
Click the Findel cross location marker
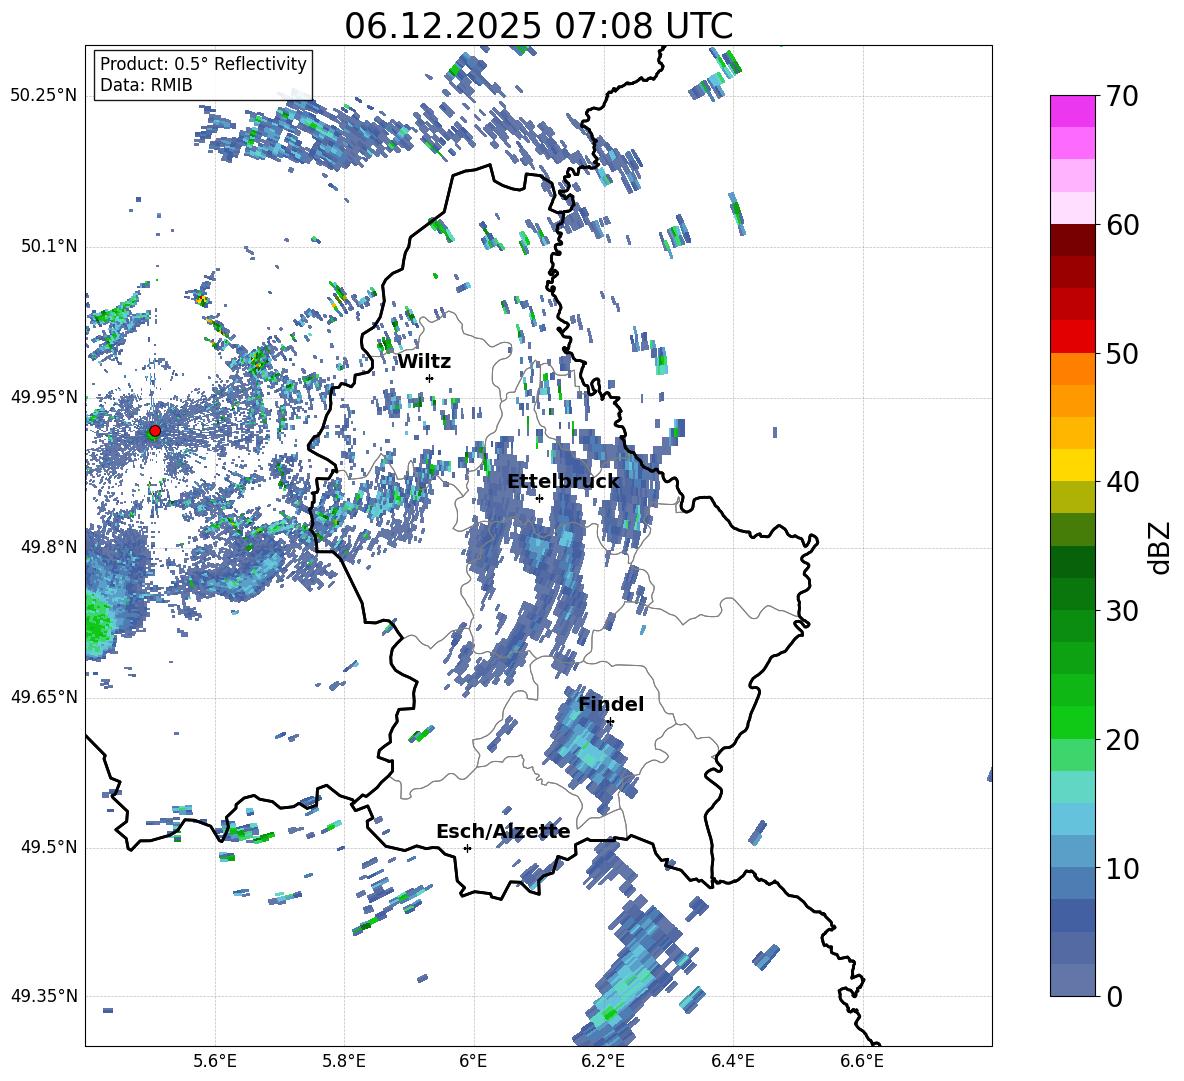coord(610,722)
